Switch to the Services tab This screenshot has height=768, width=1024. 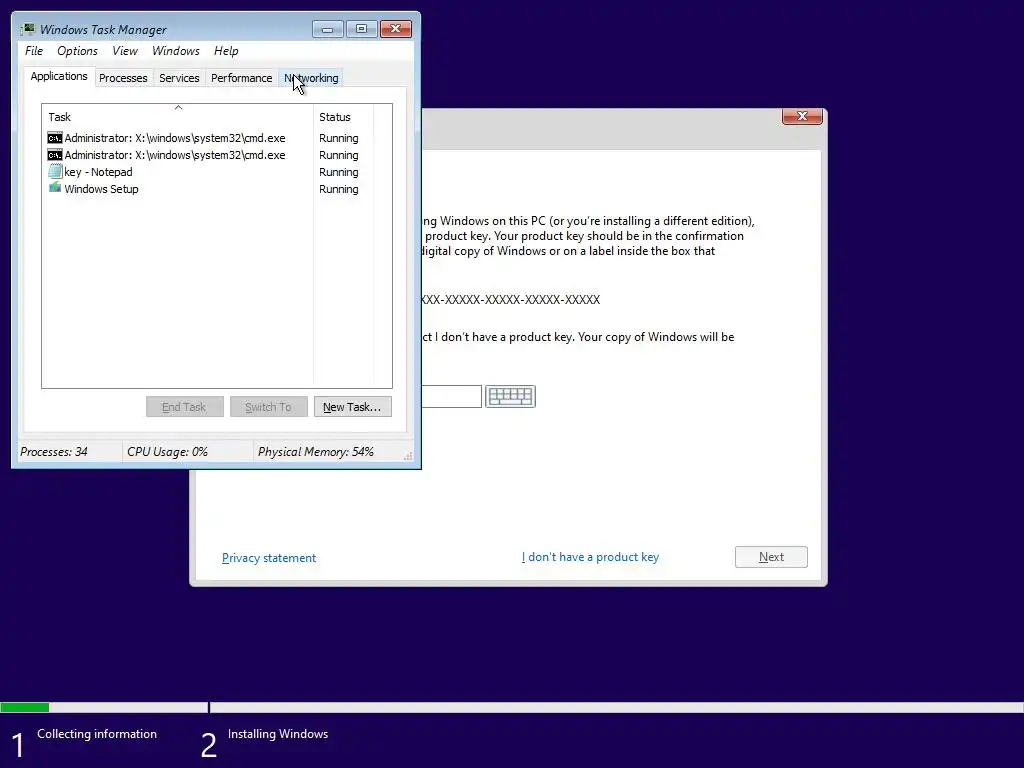(x=179, y=78)
